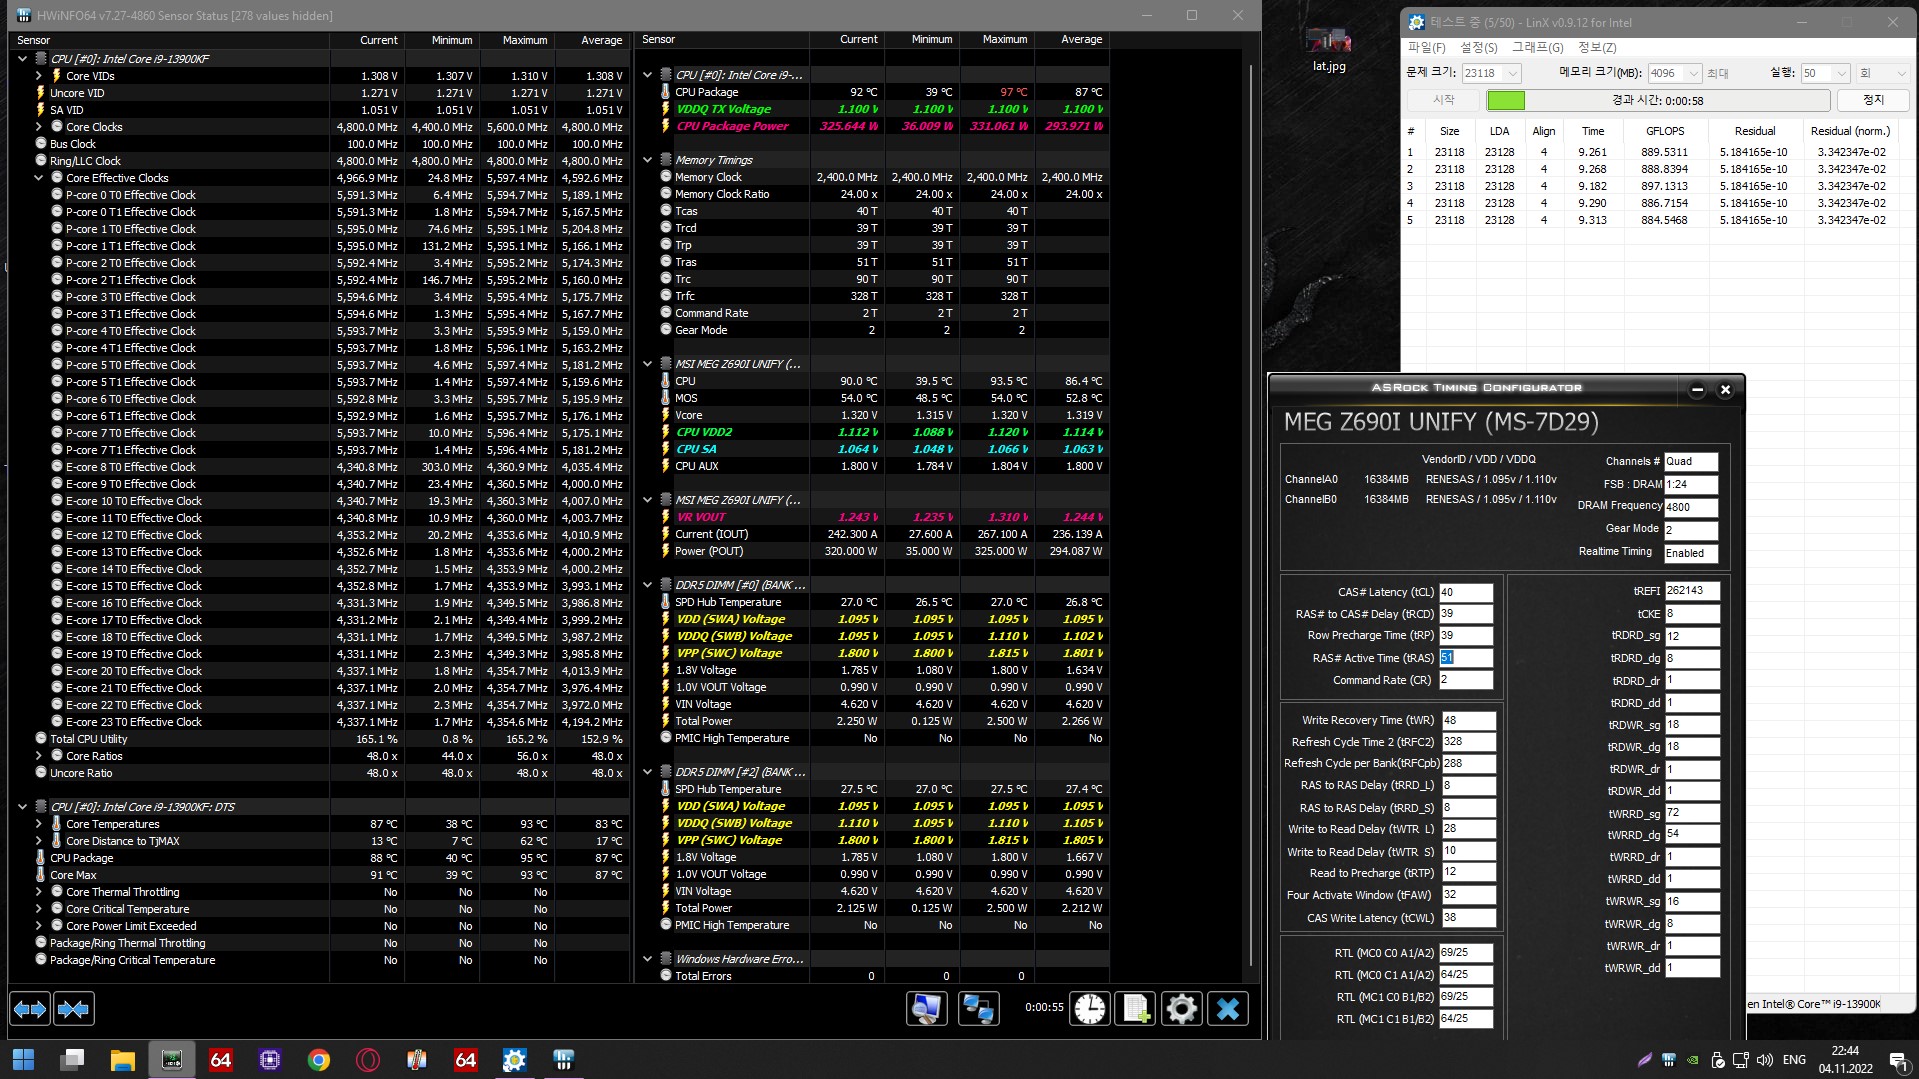Screen dimensions: 1919x1079
Task: Click the purple CPU chip taskbar icon
Action: tap(270, 1060)
